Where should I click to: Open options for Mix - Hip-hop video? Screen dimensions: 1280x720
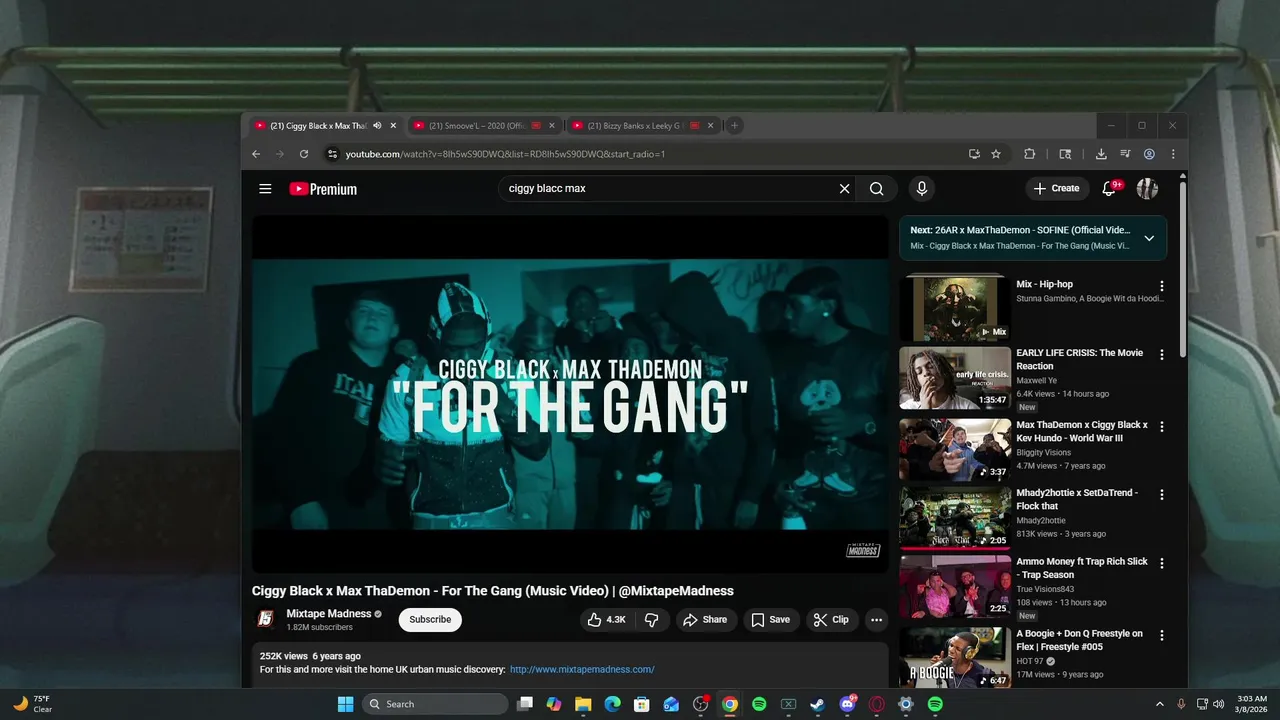[1161, 286]
